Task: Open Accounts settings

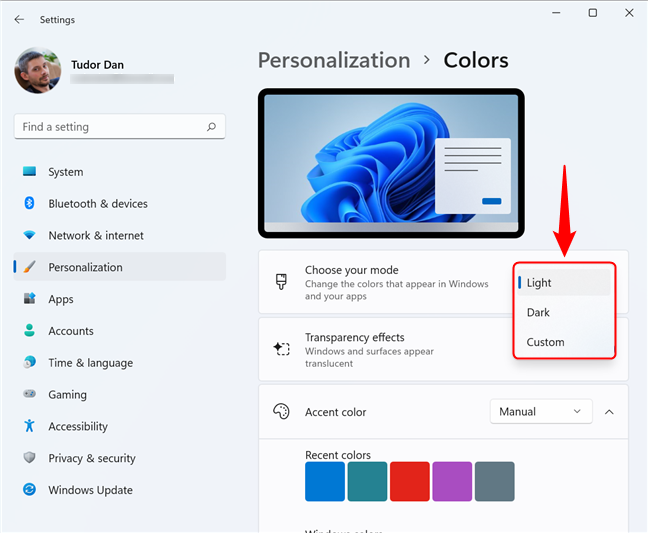Action: (x=120, y=331)
